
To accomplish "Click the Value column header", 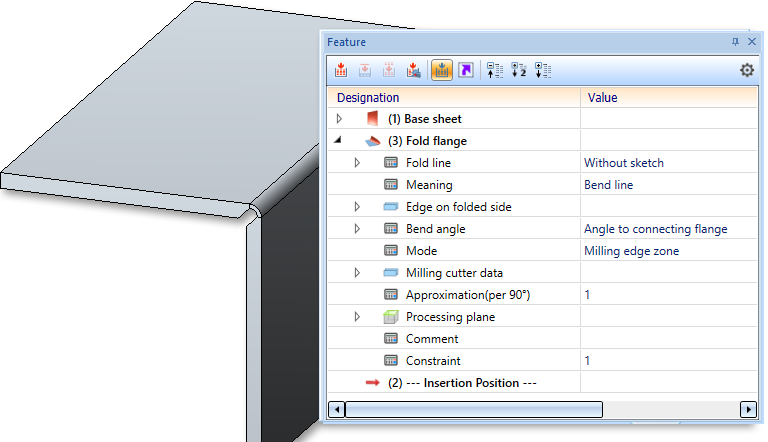I will 669,98.
